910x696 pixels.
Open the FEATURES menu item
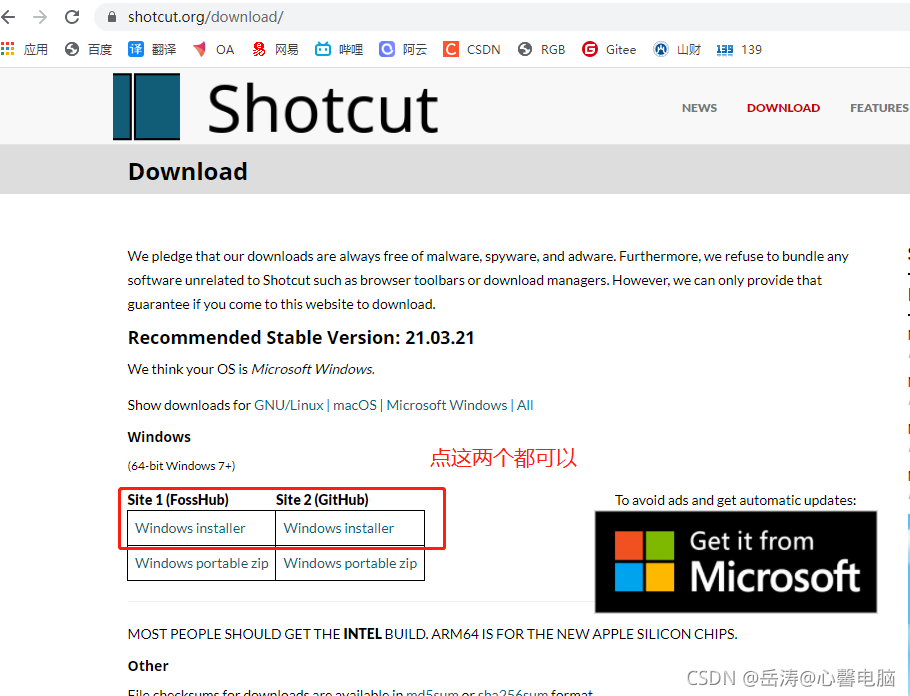point(879,108)
